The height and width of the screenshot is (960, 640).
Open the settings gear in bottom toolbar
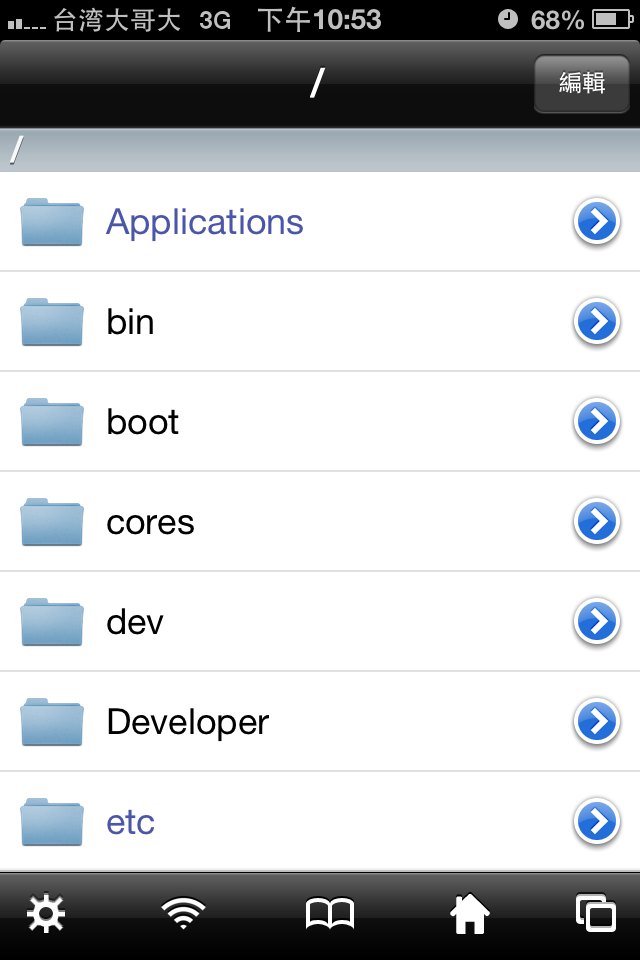pos(46,914)
